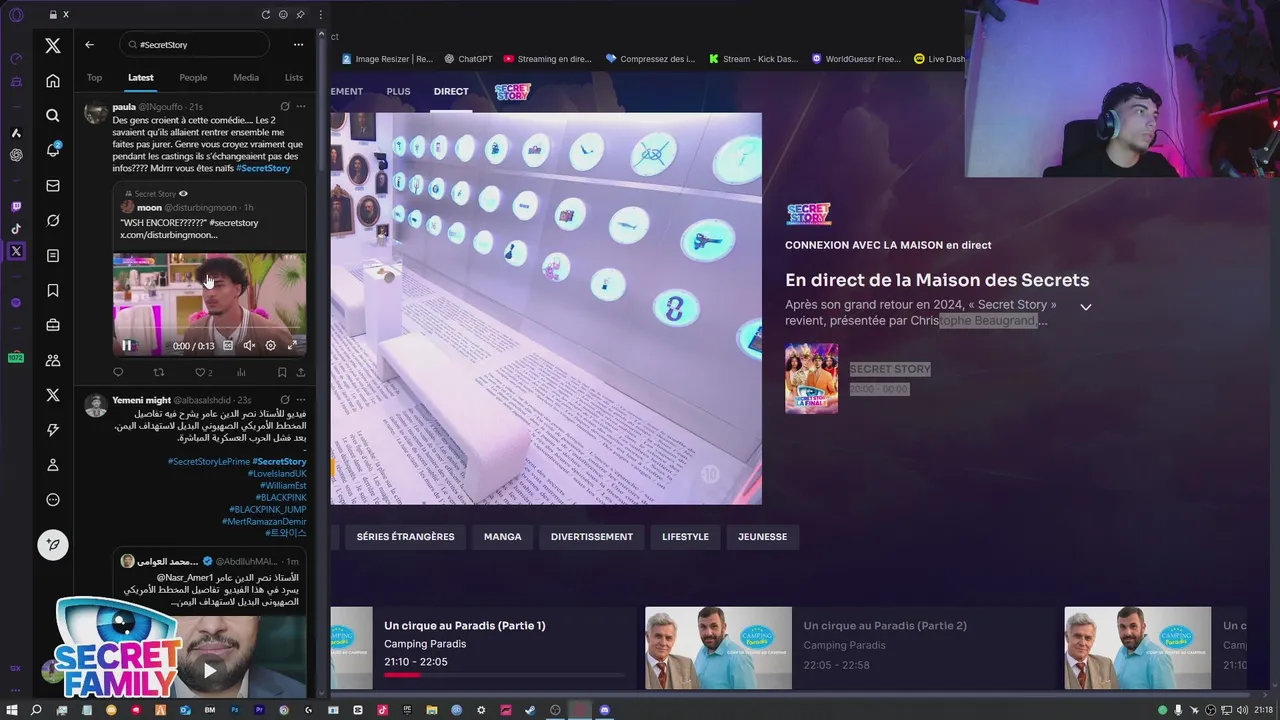This screenshot has width=1280, height=720.
Task: Click the #SecretStory search field
Action: (x=194, y=44)
